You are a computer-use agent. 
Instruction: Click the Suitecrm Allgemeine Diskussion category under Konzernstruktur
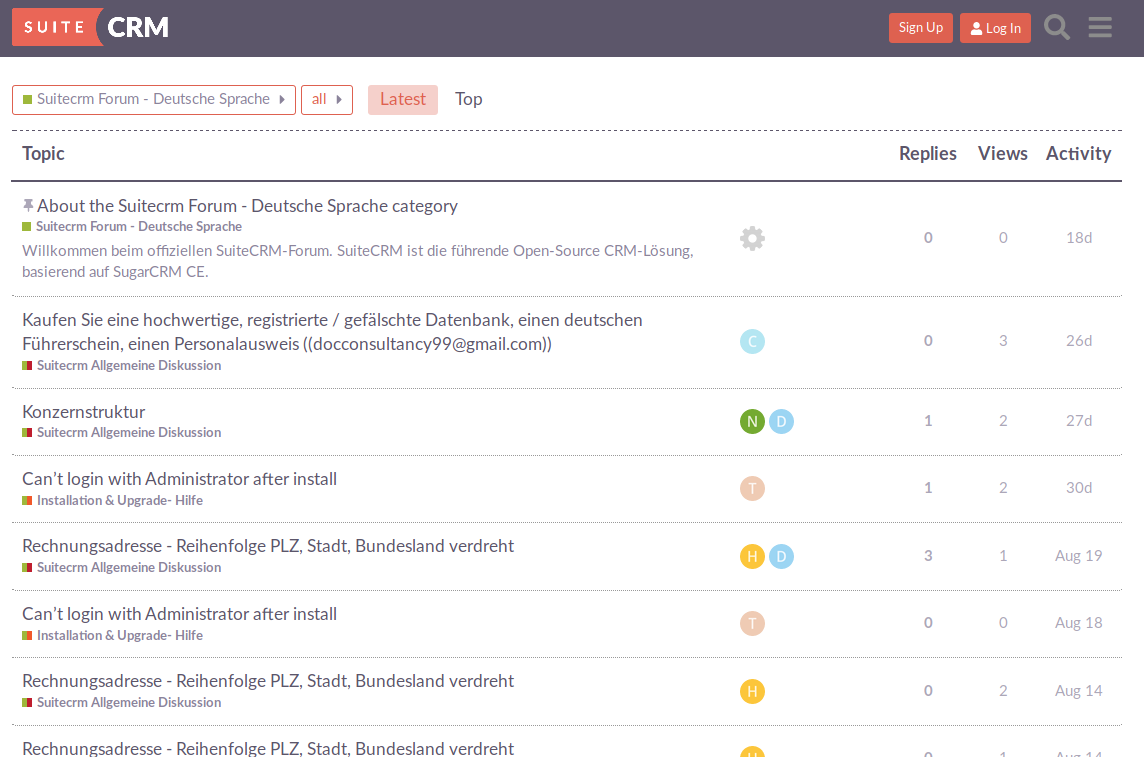tap(122, 432)
